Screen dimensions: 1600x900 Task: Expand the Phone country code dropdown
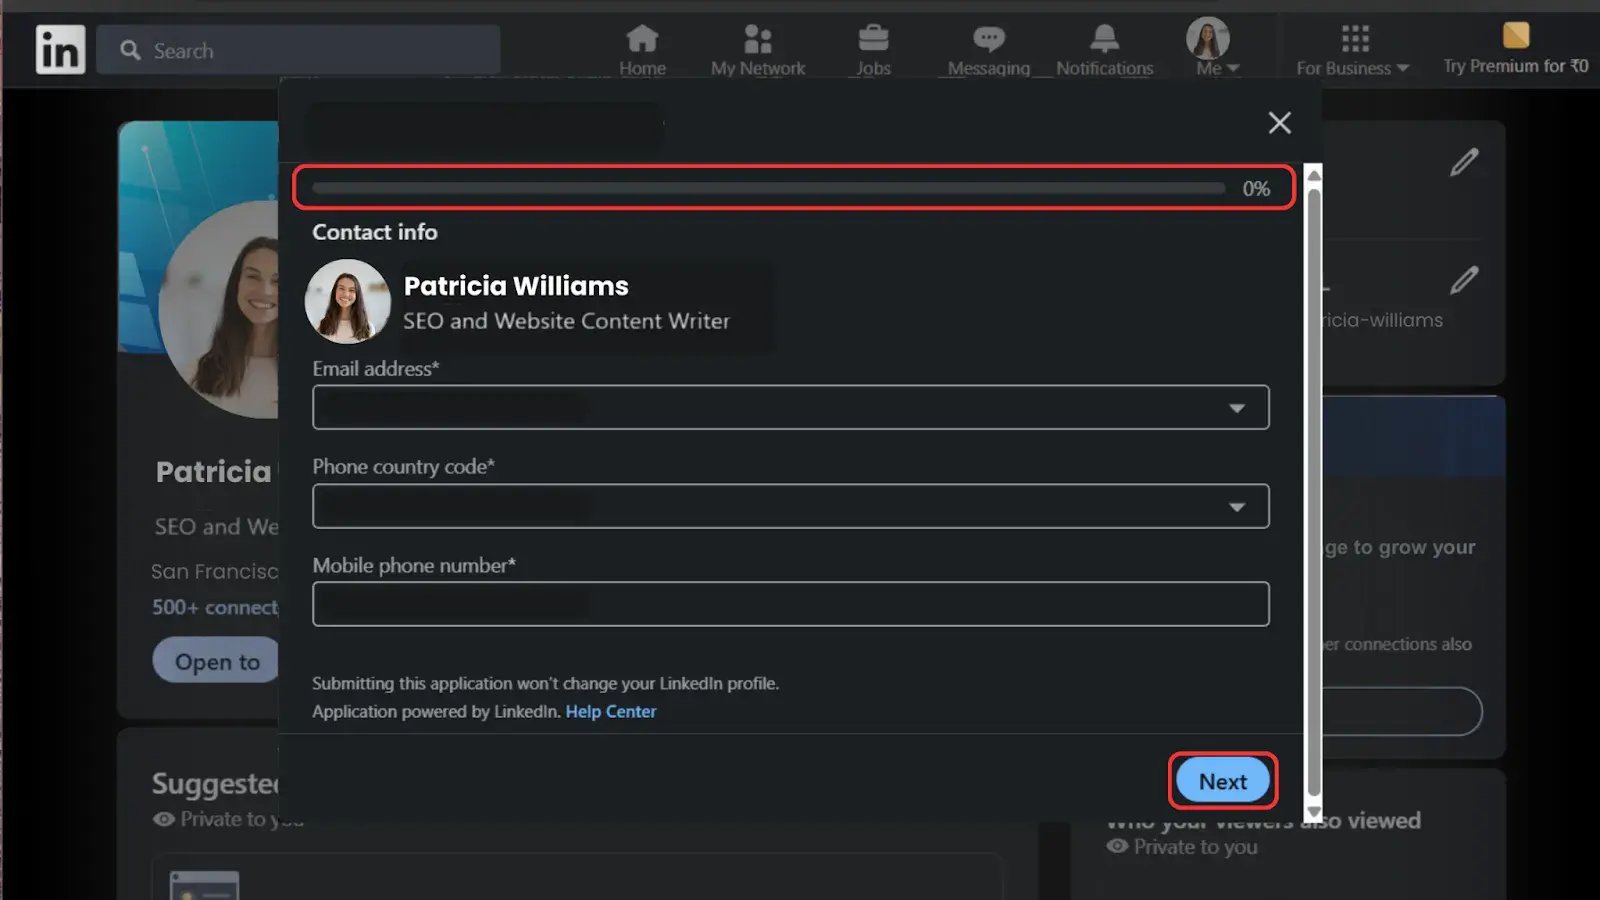pyautogui.click(x=790, y=507)
